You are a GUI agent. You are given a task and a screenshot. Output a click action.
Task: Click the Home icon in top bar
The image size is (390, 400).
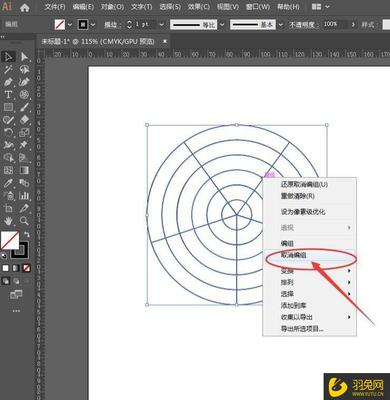point(25,8)
